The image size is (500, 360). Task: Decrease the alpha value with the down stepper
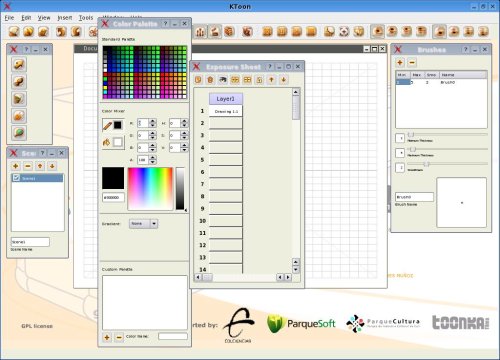(x=152, y=162)
